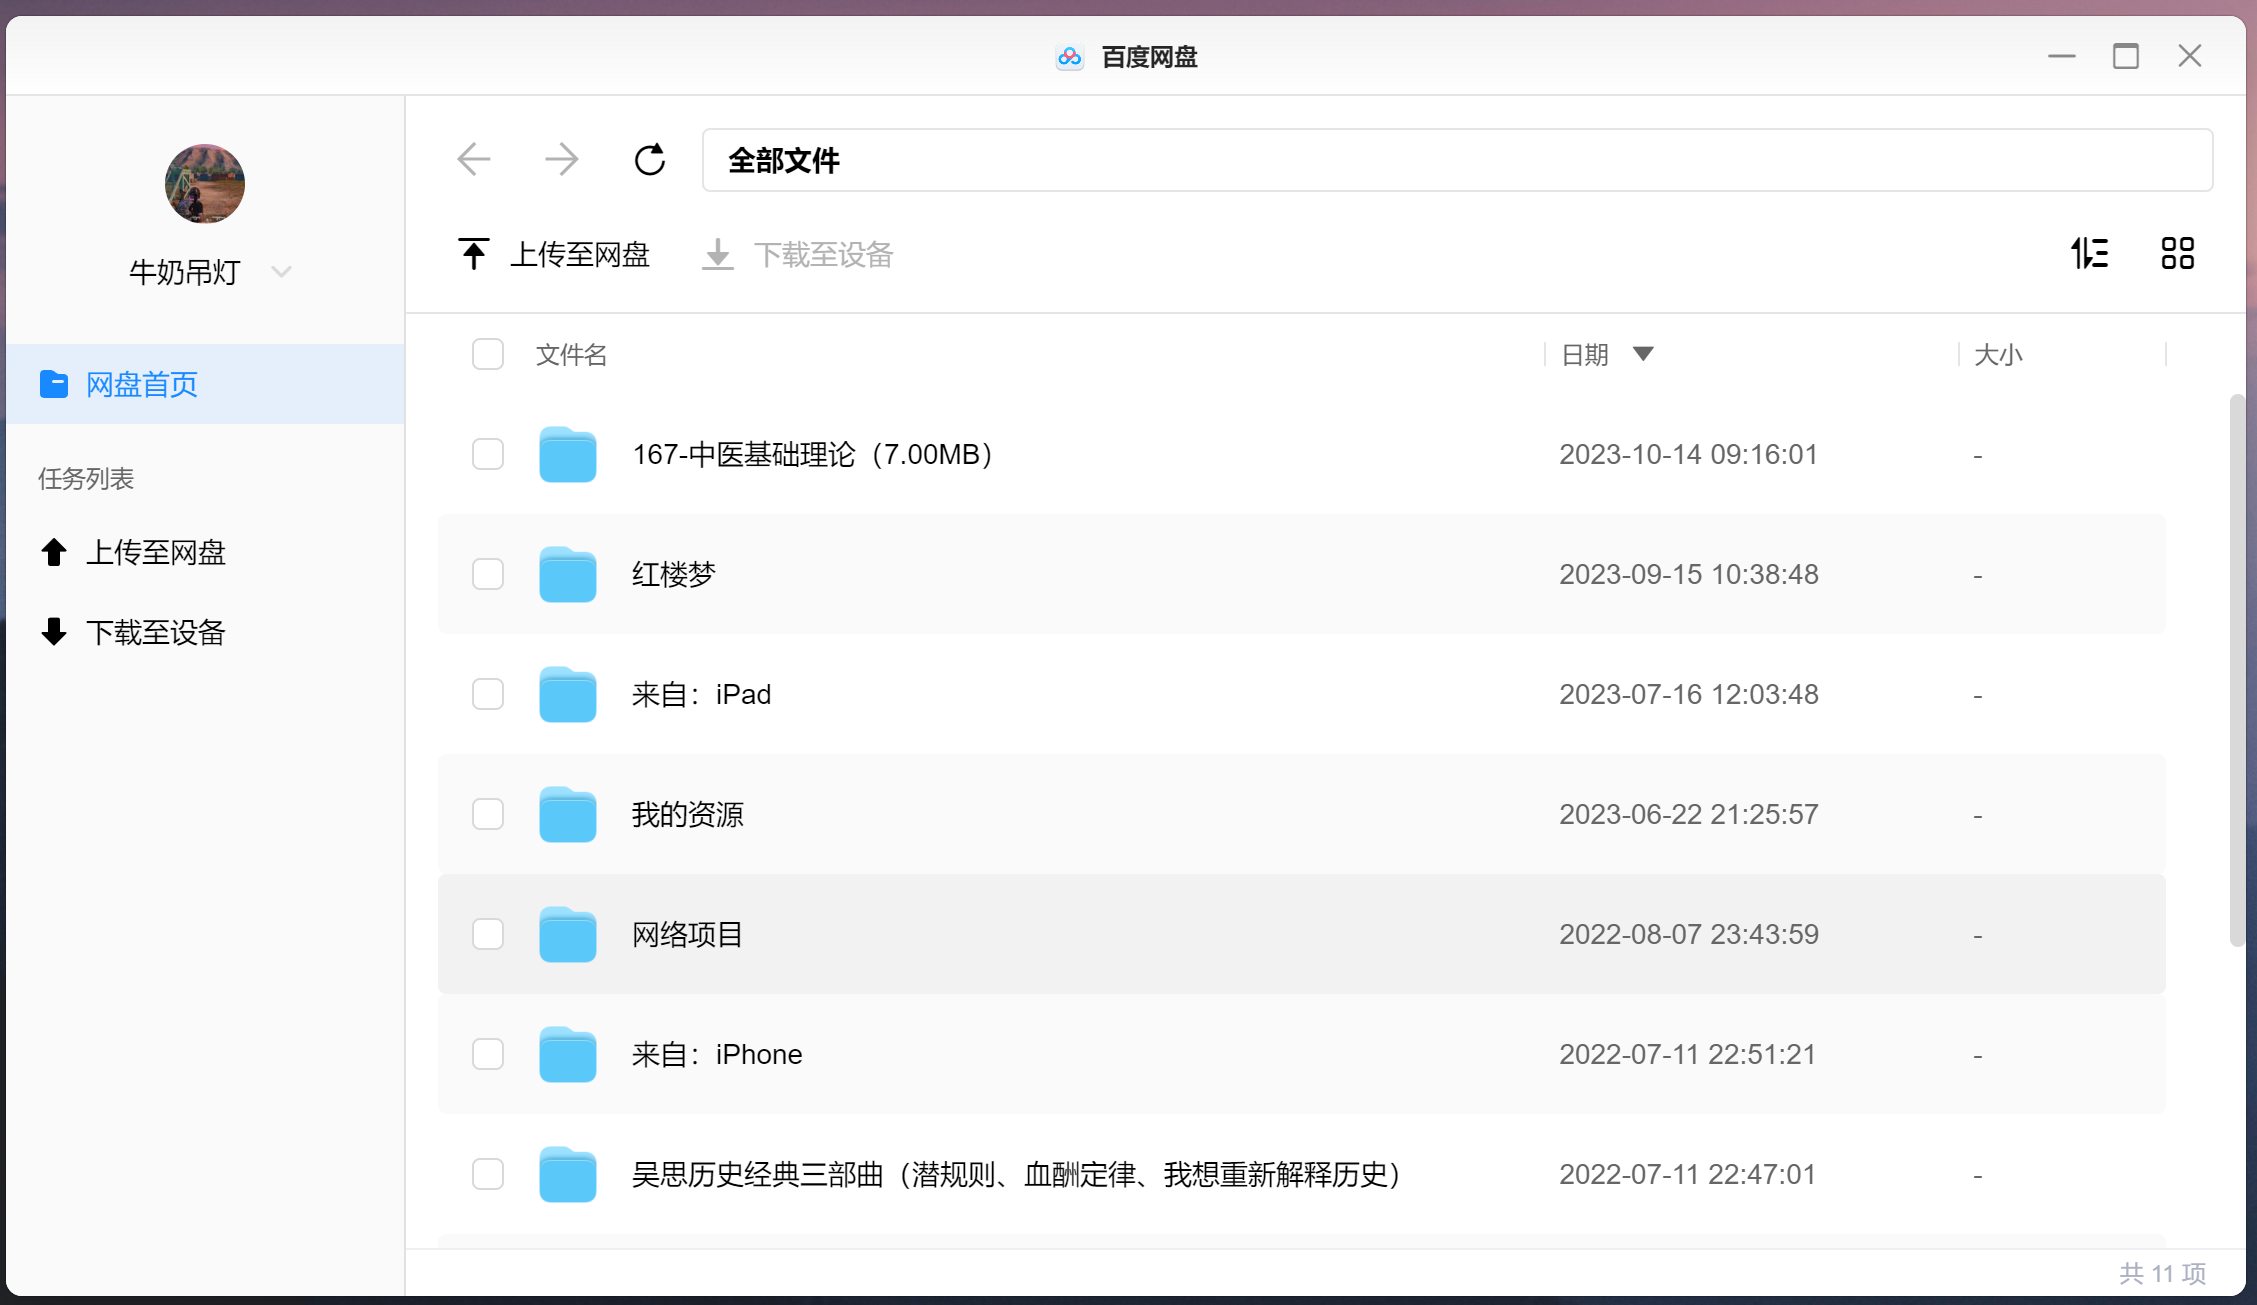Click the 共 11 项 item count
The image size is (2257, 1305).
[x=2162, y=1273]
